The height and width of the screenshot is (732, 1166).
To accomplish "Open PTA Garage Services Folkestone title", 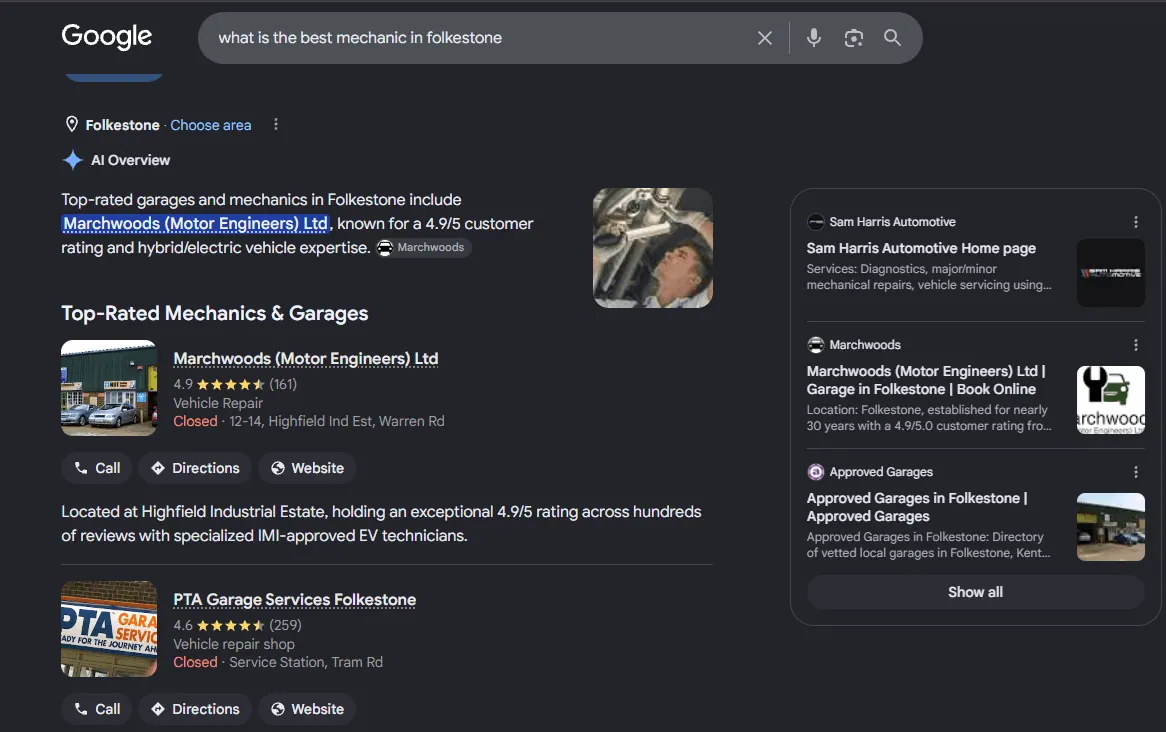I will tap(294, 600).
